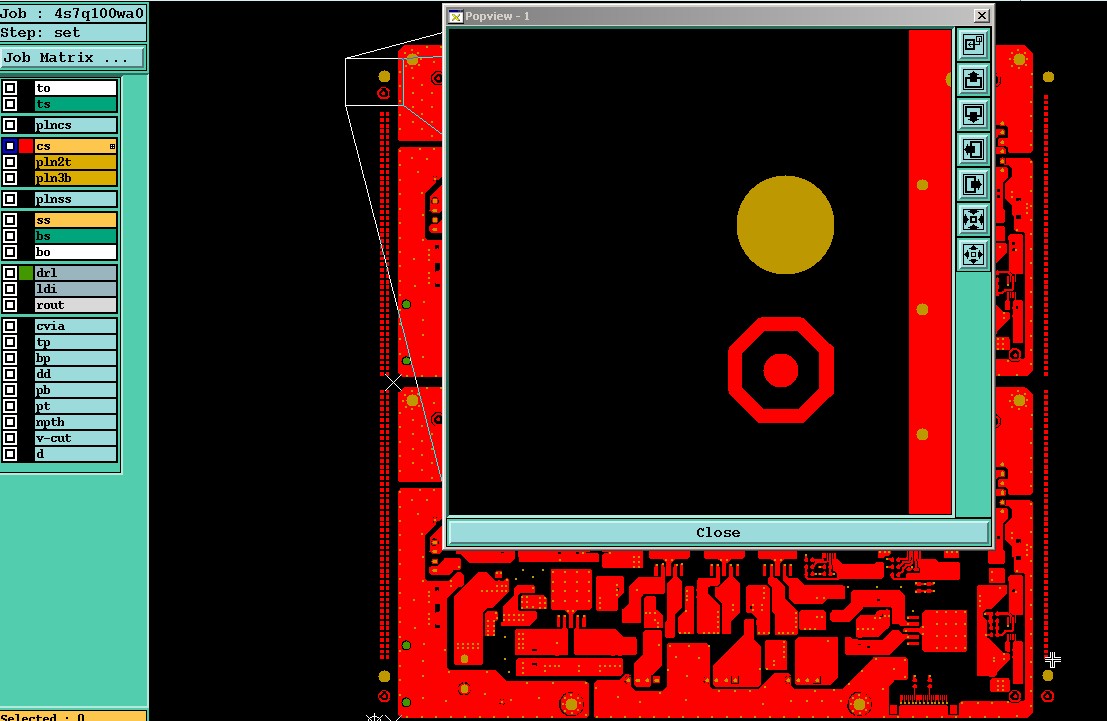Screen dimensions: 1107x721
Task: Toggle the 'bs' layer checkbox
Action: [x=10, y=236]
